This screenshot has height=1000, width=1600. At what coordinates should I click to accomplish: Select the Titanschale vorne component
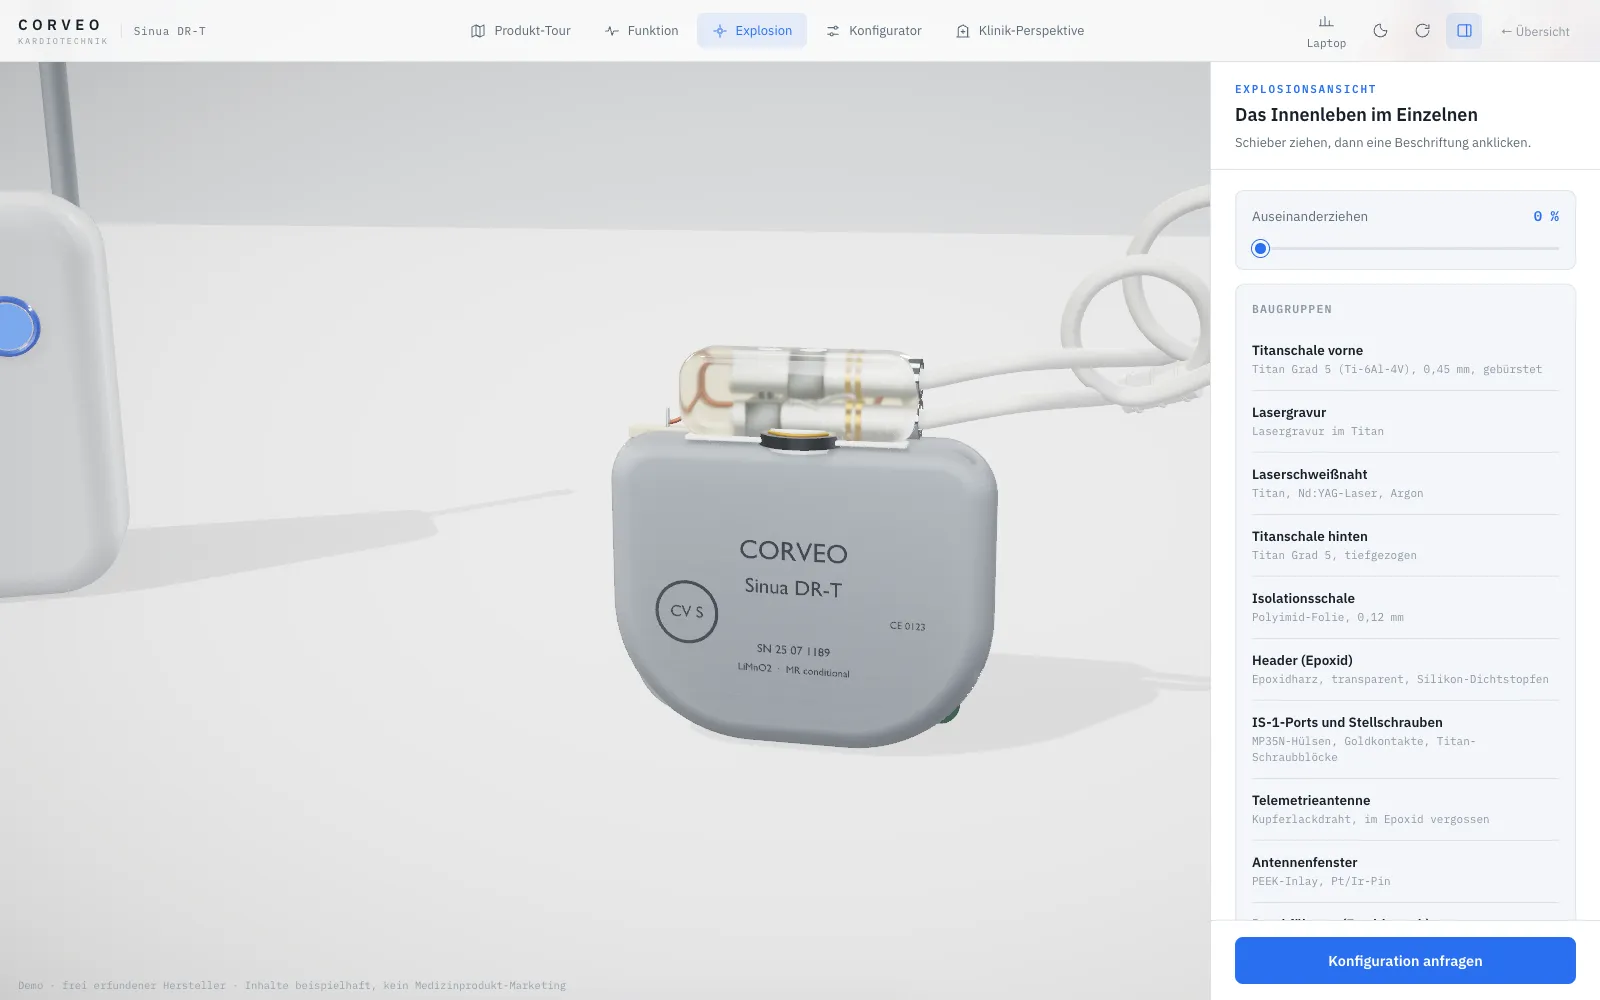(1405, 360)
